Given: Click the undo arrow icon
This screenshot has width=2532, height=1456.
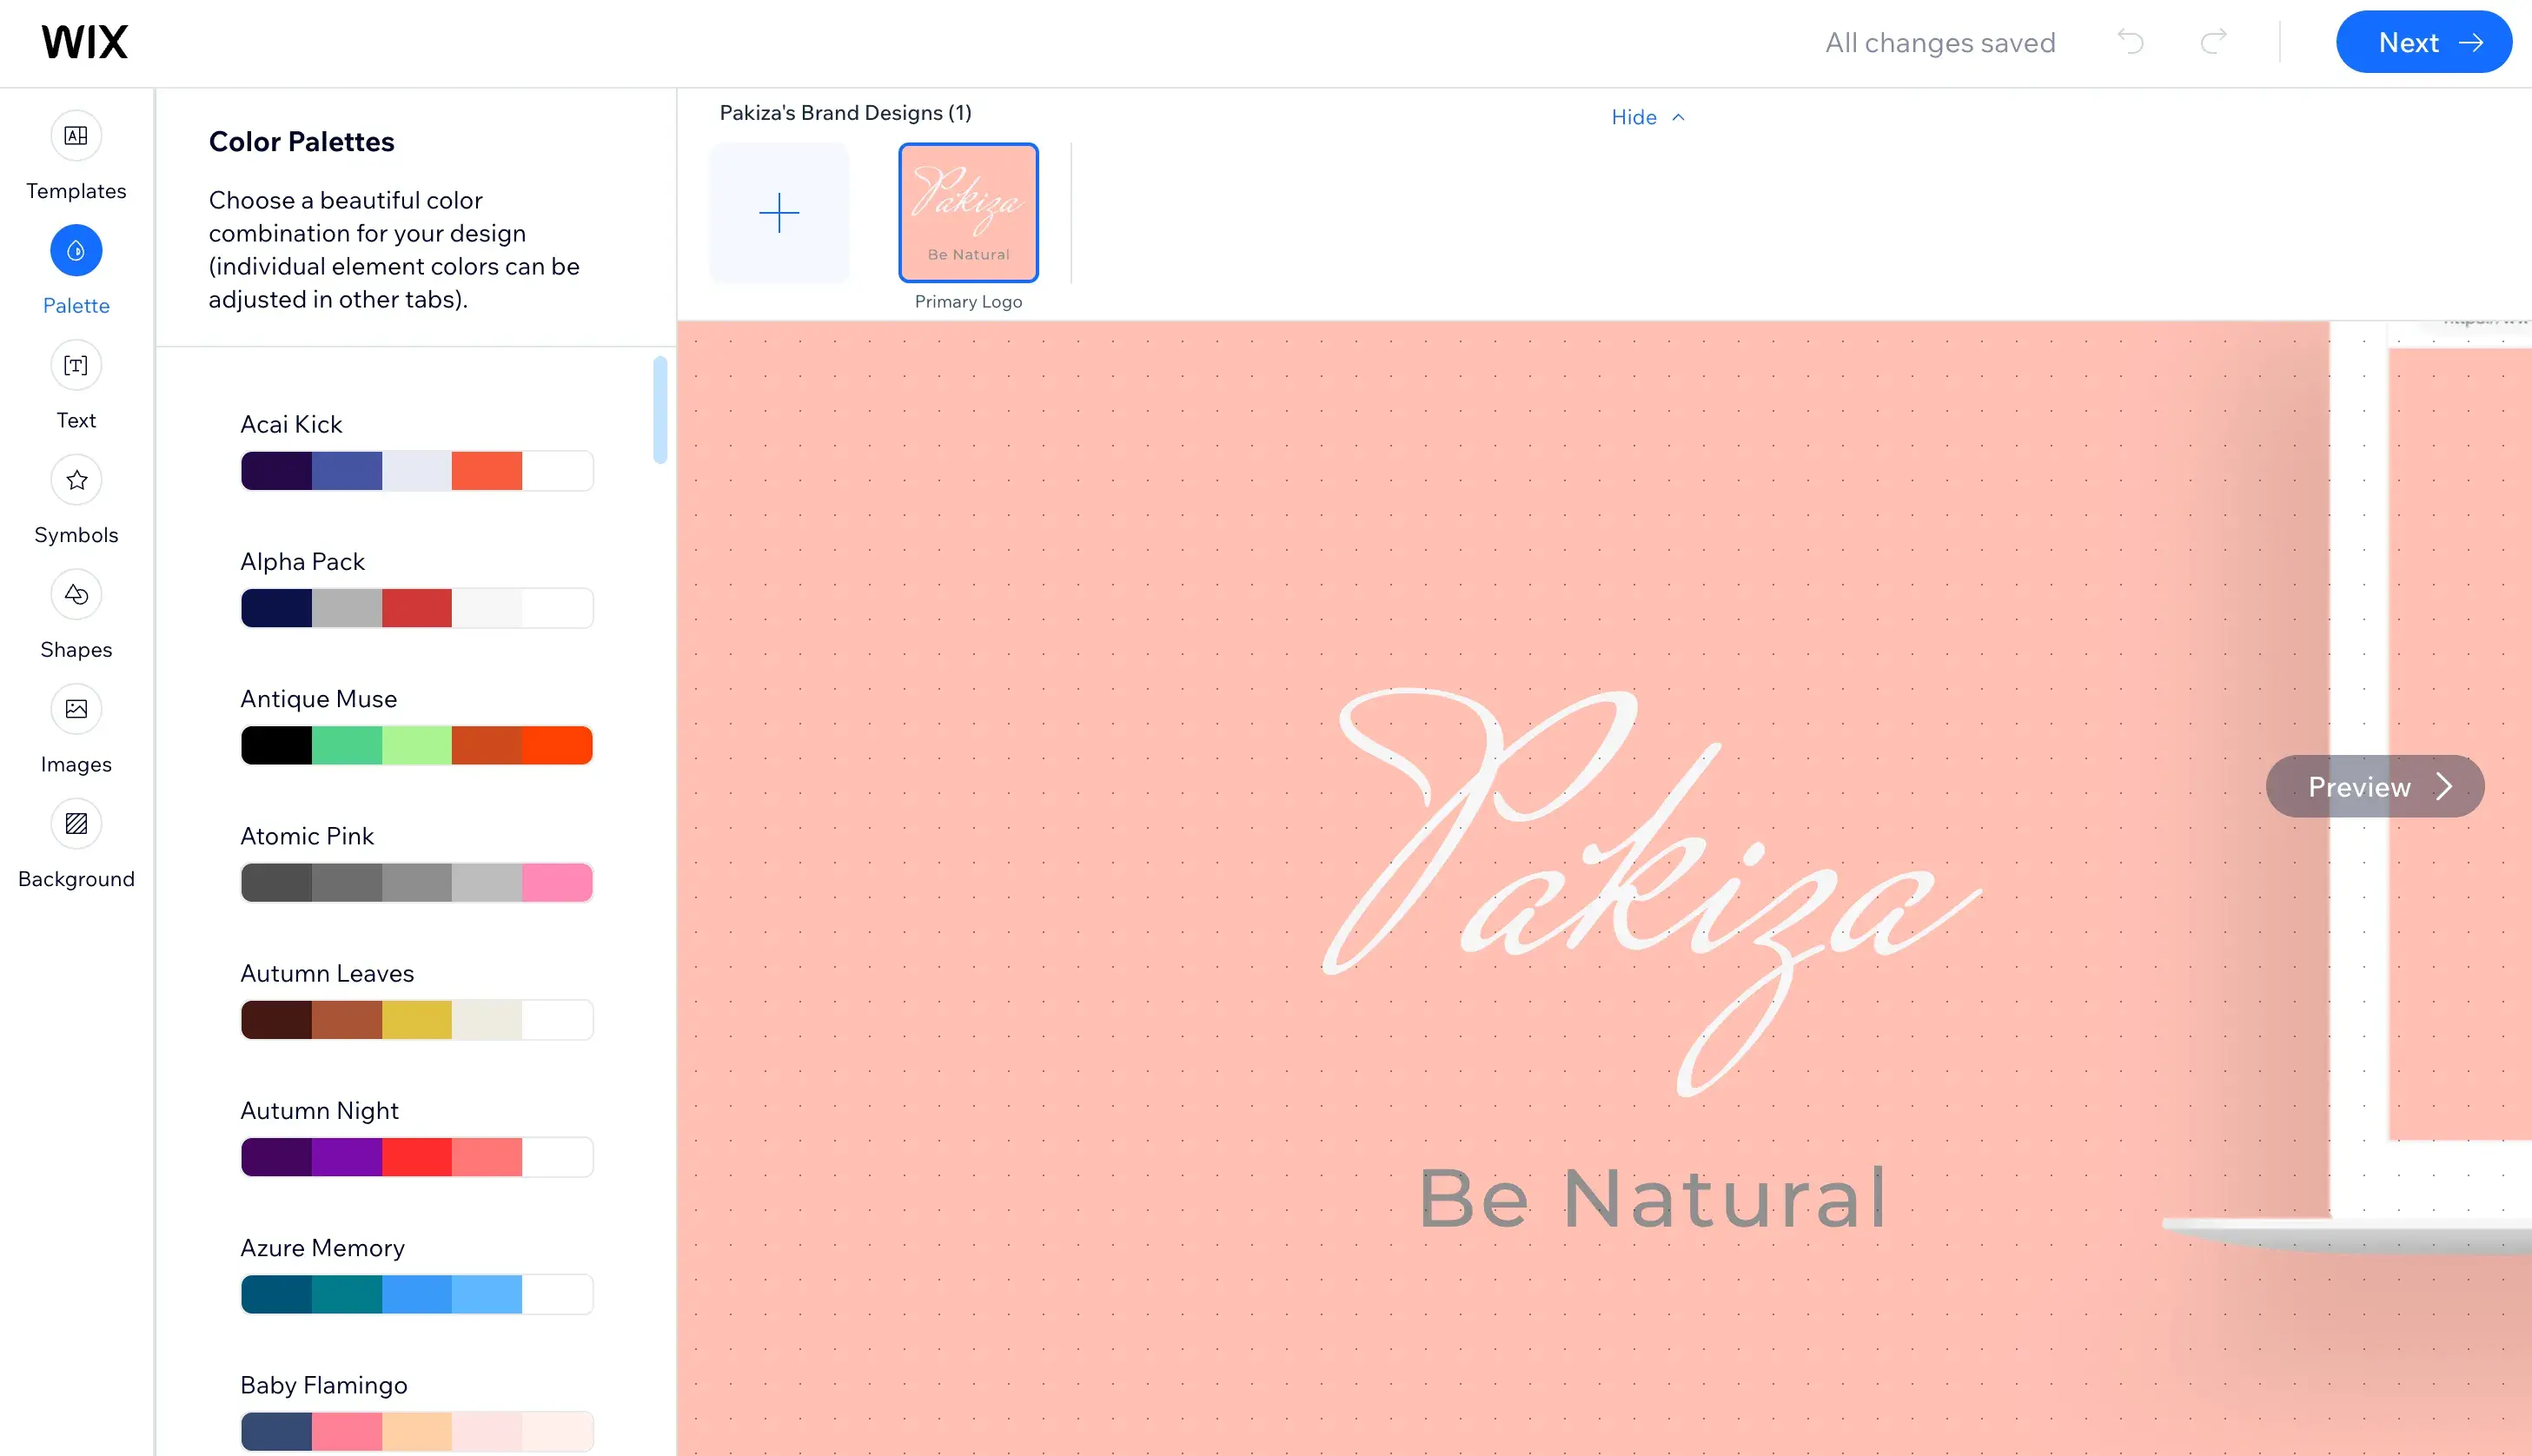Looking at the screenshot, I should (2130, 42).
